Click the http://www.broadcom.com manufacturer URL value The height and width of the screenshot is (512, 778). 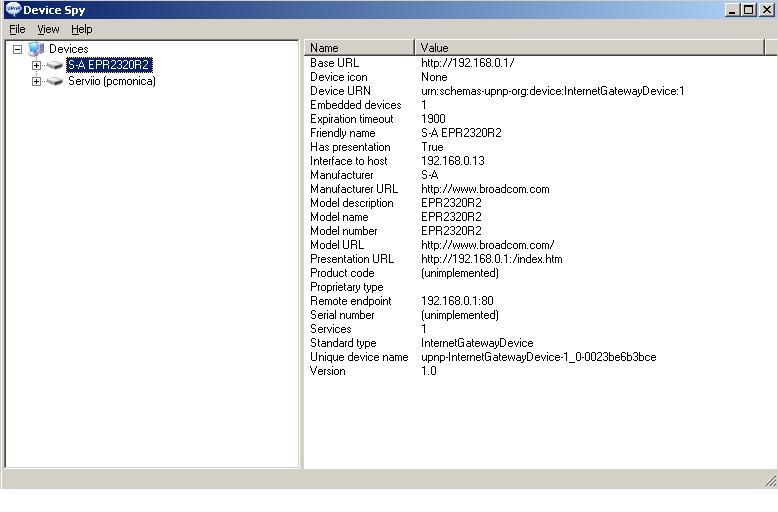(485, 189)
